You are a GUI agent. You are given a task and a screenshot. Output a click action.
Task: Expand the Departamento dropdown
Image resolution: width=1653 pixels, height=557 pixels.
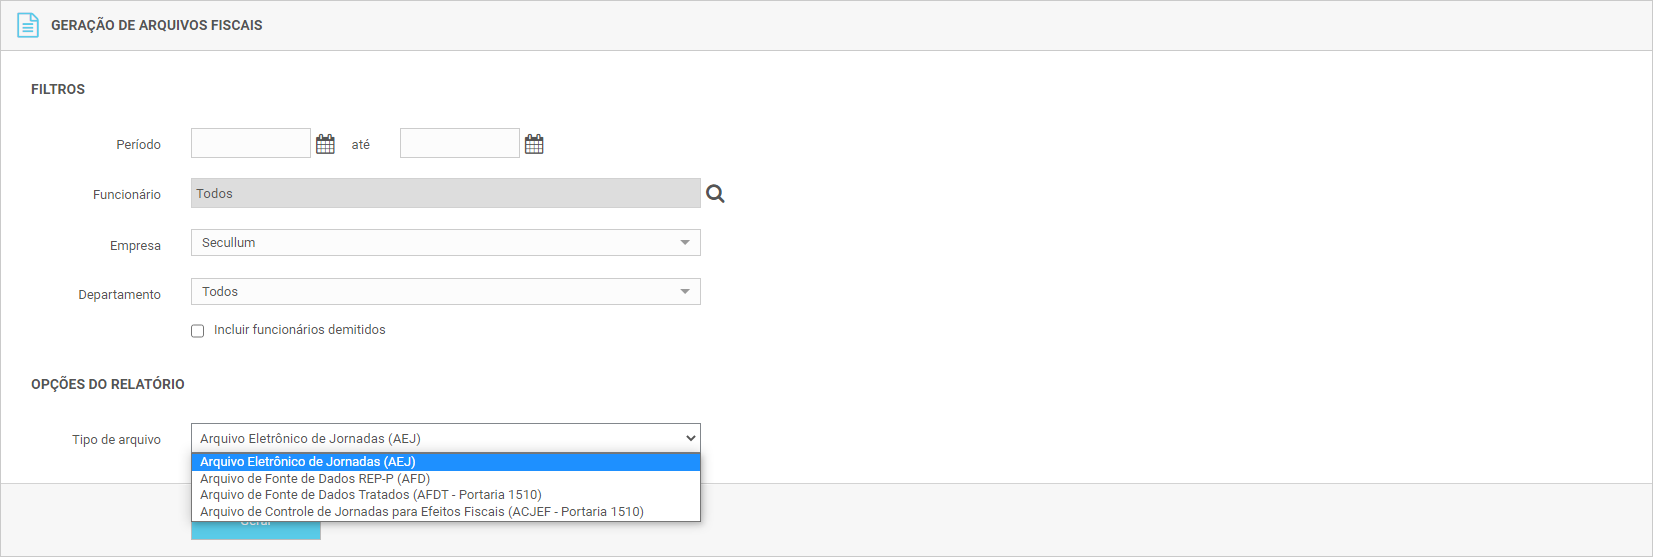click(445, 292)
